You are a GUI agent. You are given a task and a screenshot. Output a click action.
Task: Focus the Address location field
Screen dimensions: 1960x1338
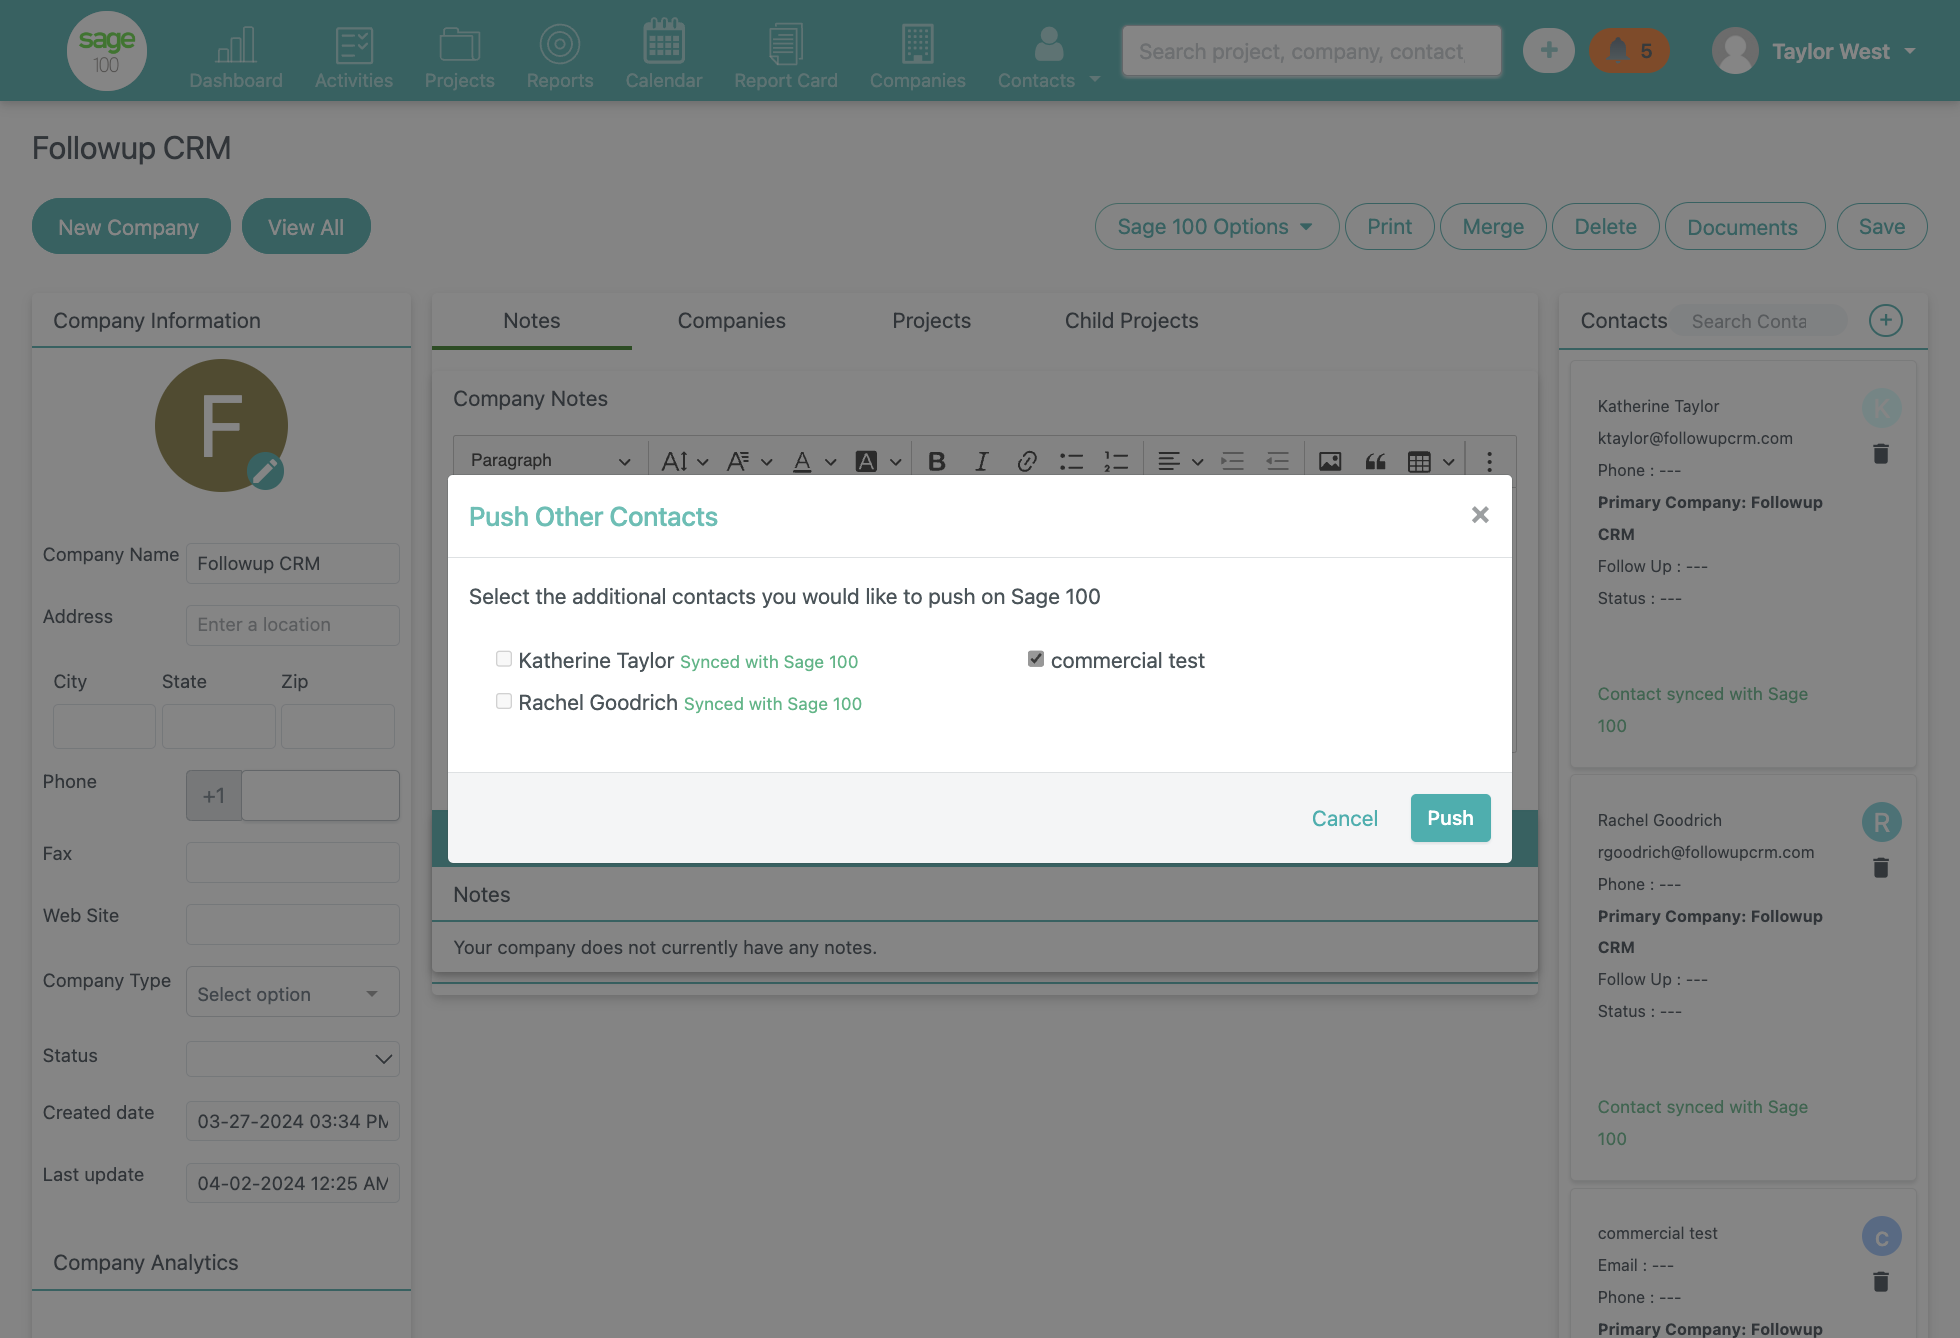pos(292,625)
